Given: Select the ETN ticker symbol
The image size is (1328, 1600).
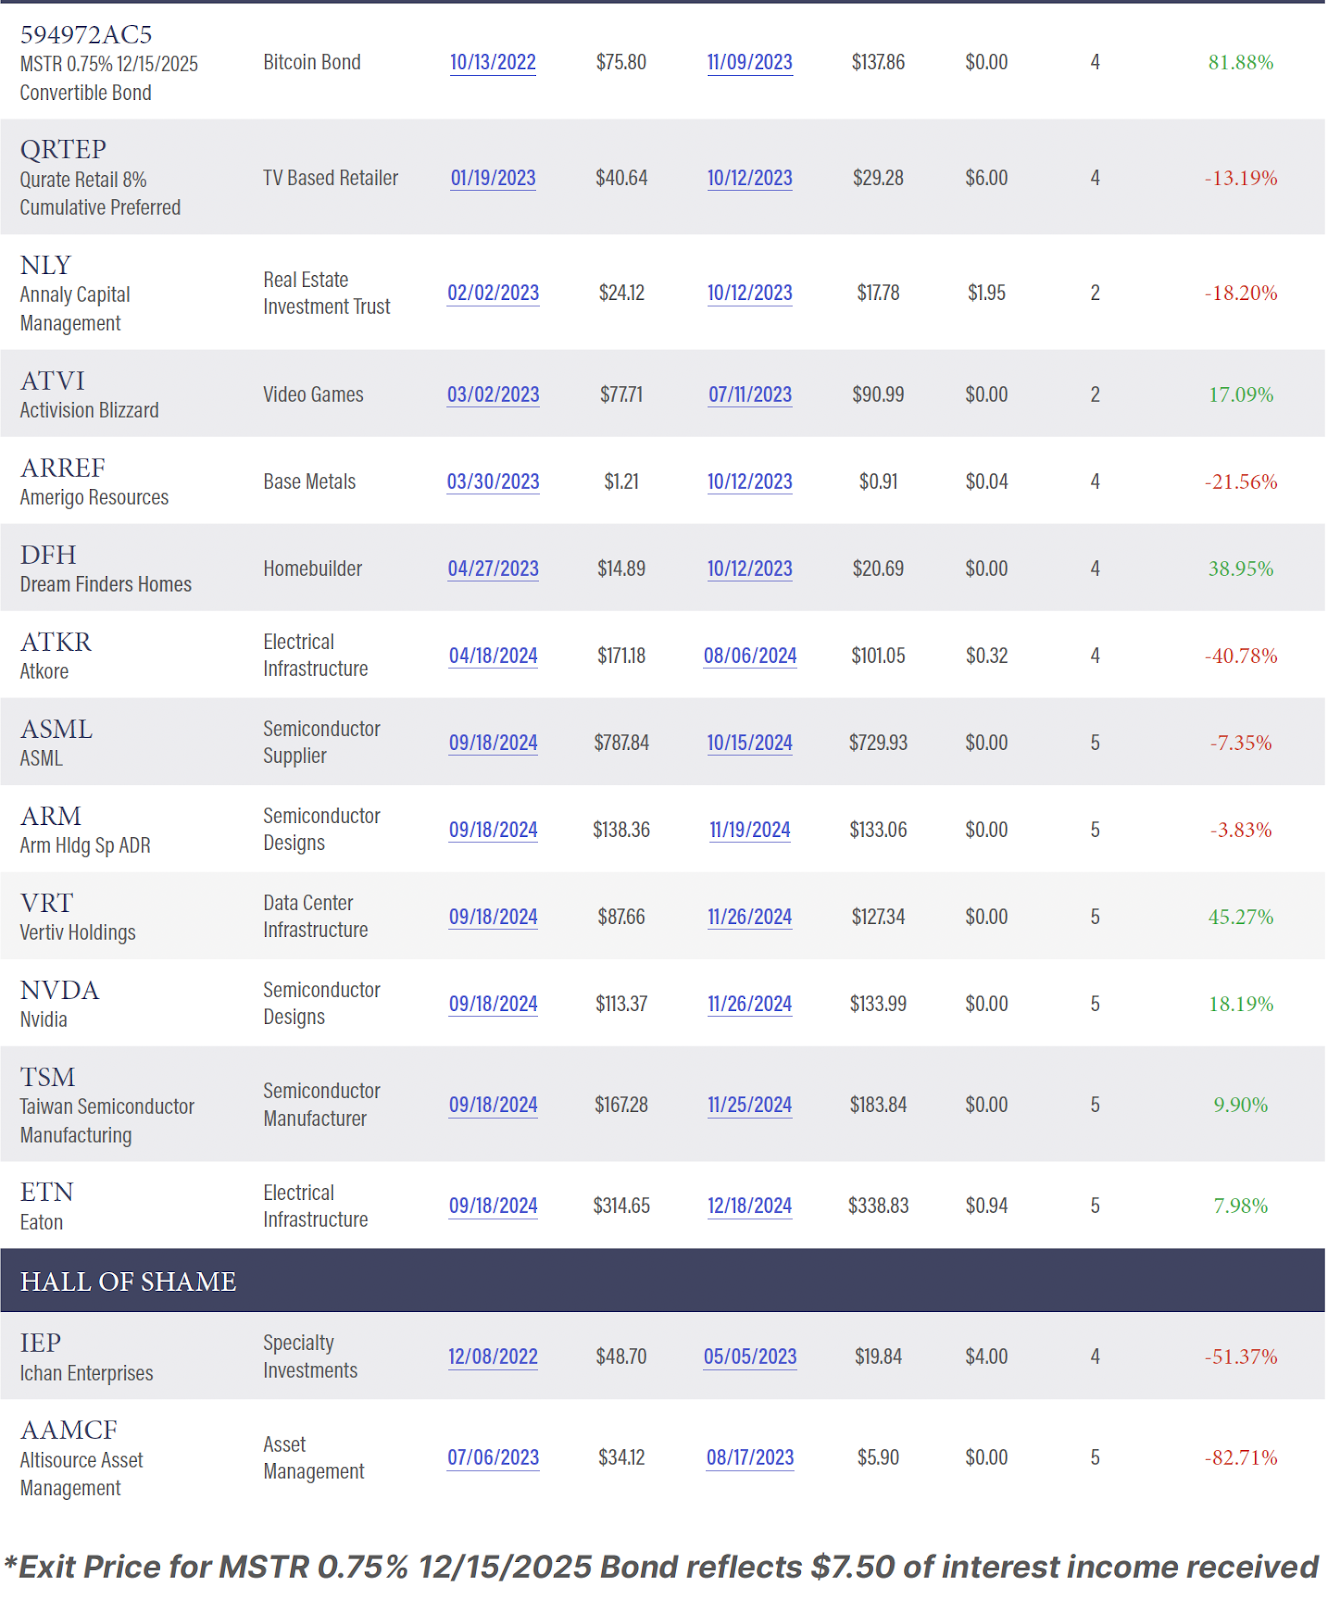Looking at the screenshot, I should coord(47,1192).
